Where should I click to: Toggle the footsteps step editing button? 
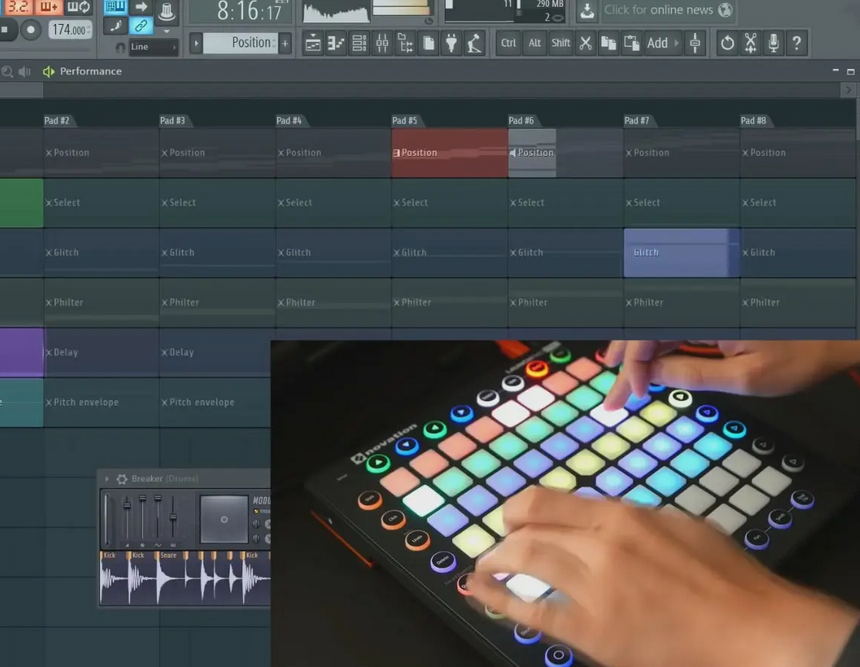point(115,26)
